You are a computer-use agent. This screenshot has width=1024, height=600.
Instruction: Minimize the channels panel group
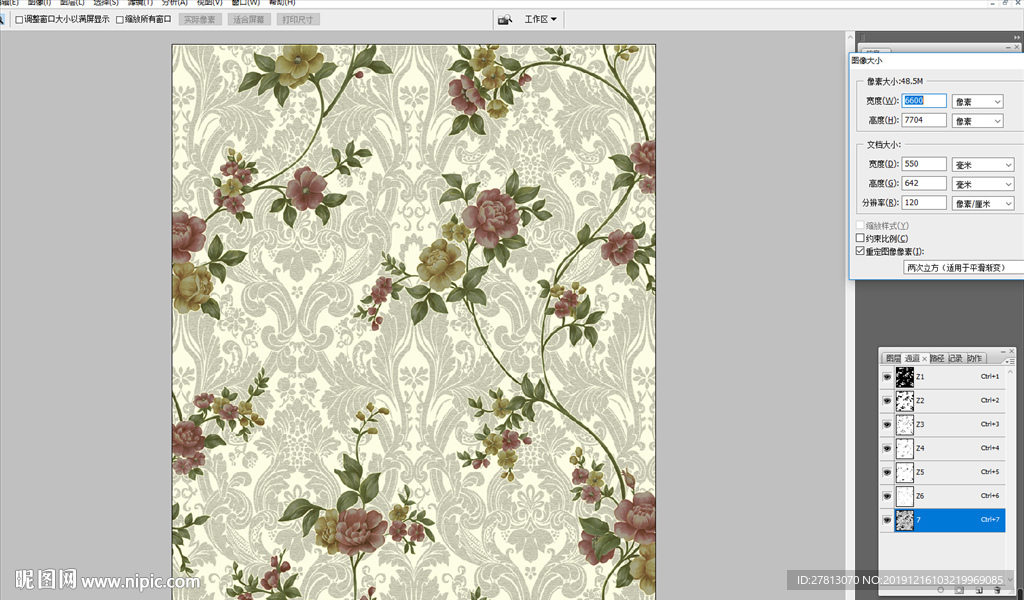pos(1003,351)
